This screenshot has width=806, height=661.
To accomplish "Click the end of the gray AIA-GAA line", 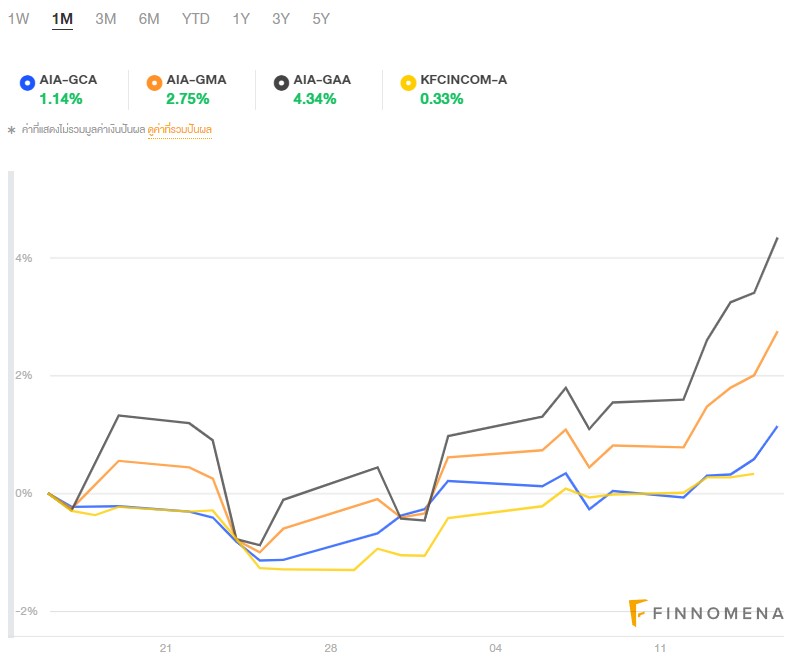I will coord(777,238).
